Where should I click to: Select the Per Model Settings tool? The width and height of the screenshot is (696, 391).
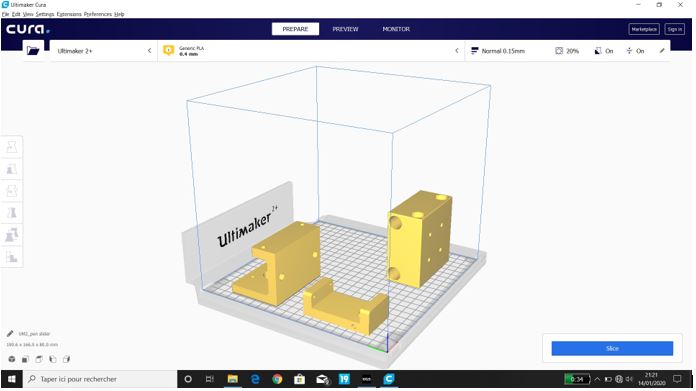tap(12, 235)
